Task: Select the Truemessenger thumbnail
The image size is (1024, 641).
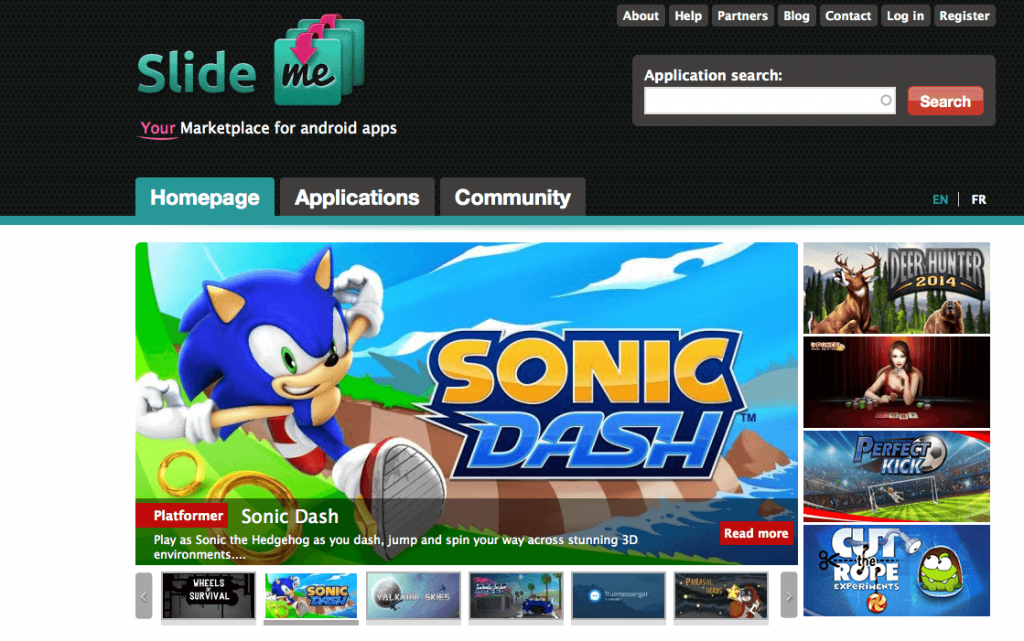Action: click(618, 595)
